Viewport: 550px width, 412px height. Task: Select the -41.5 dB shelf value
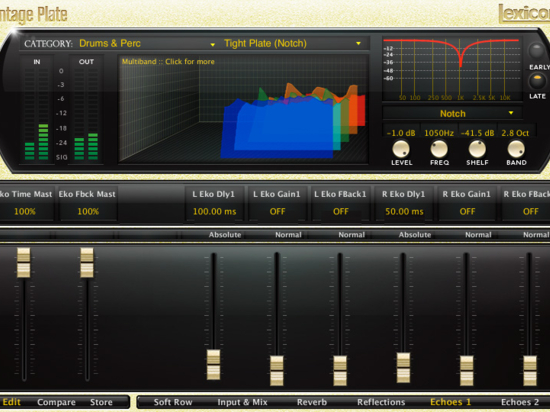[477, 133]
